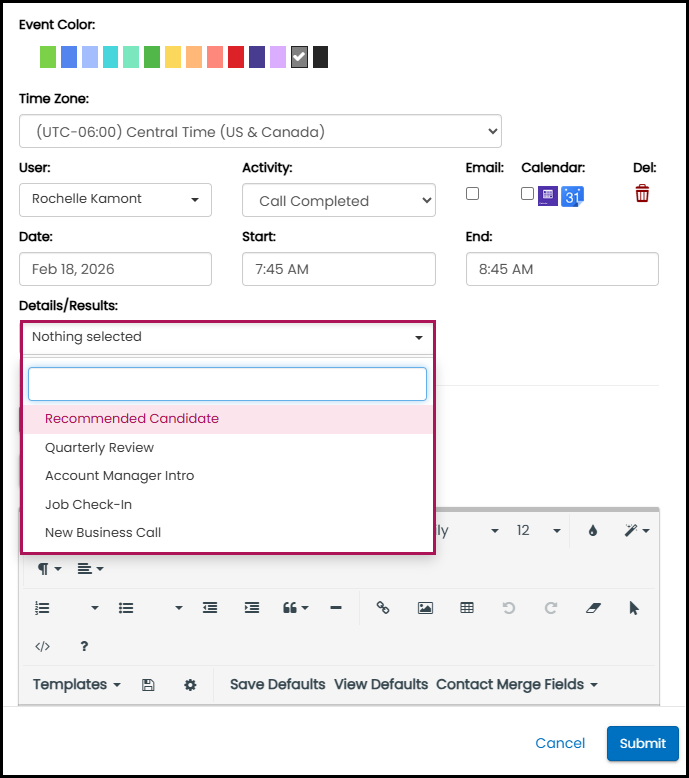Insert an unordered bullet list
The height and width of the screenshot is (778, 689).
(x=126, y=608)
